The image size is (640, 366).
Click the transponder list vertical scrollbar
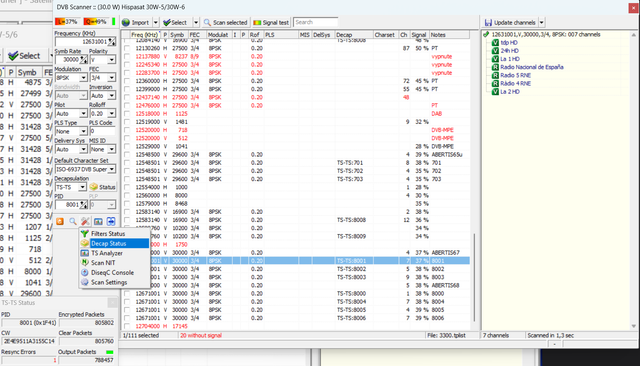pyautogui.click(x=474, y=277)
